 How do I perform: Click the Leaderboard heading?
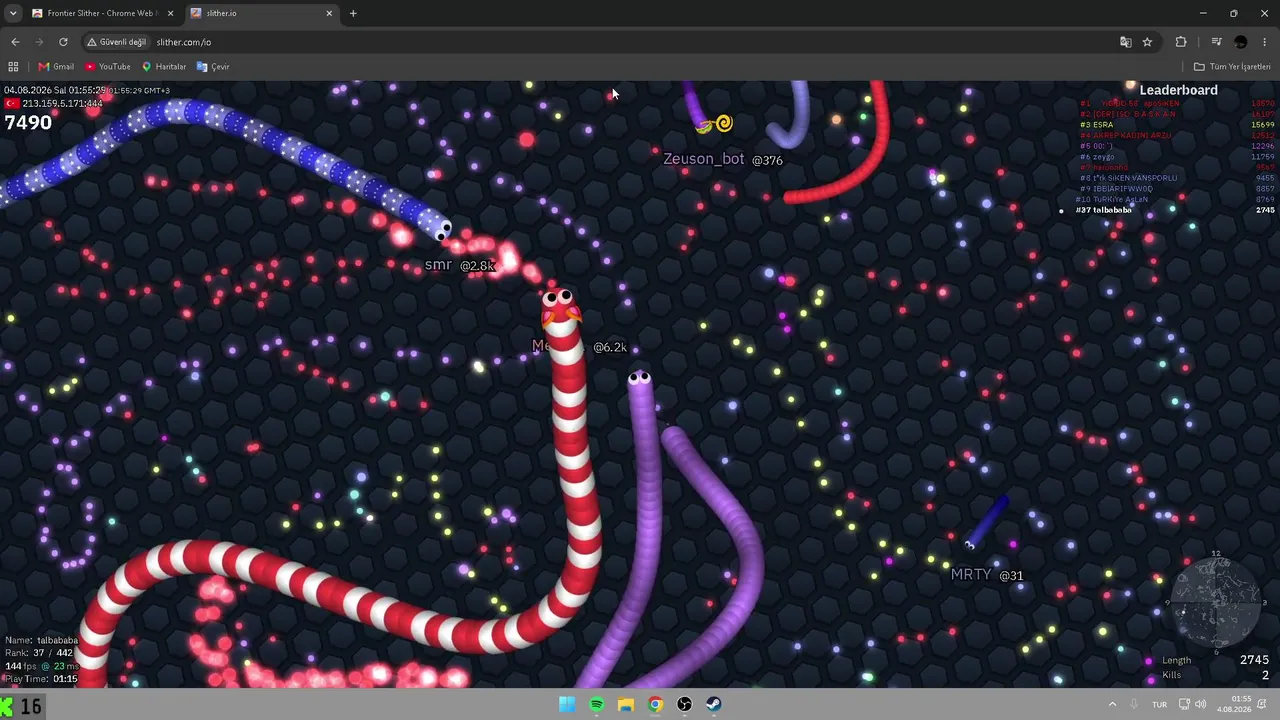point(1178,90)
